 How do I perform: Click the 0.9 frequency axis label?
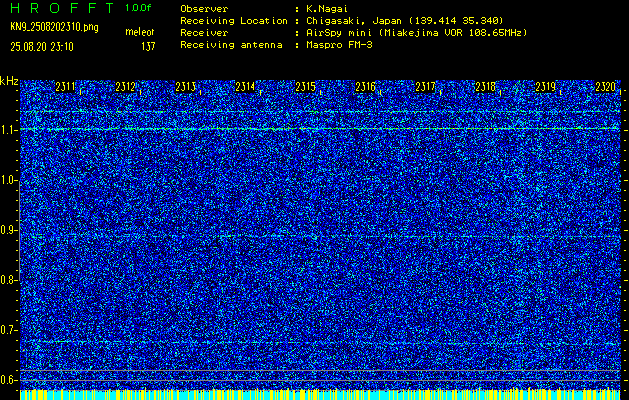pyautogui.click(x=8, y=230)
